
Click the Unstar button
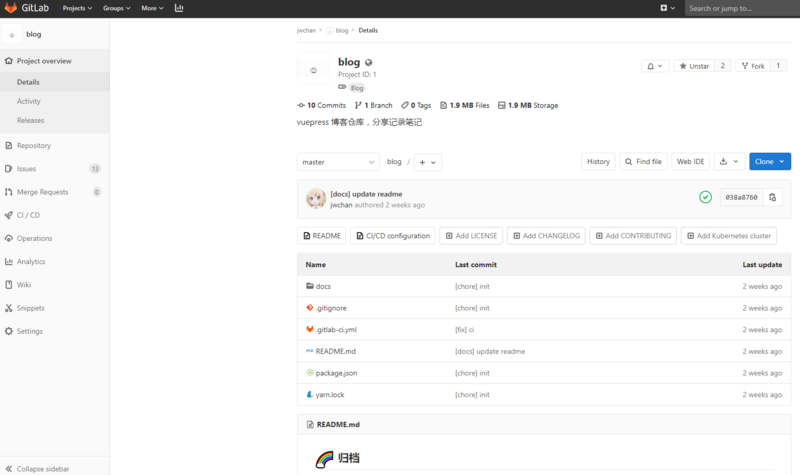(694, 66)
